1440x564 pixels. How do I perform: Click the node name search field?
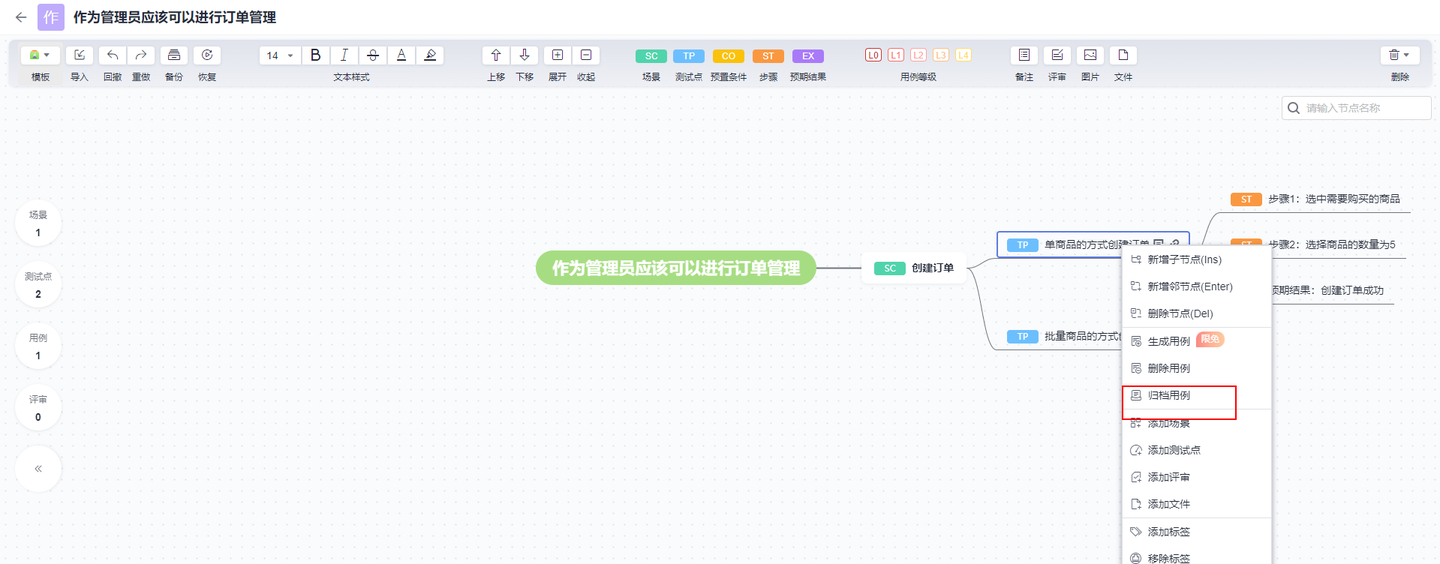point(1357,108)
